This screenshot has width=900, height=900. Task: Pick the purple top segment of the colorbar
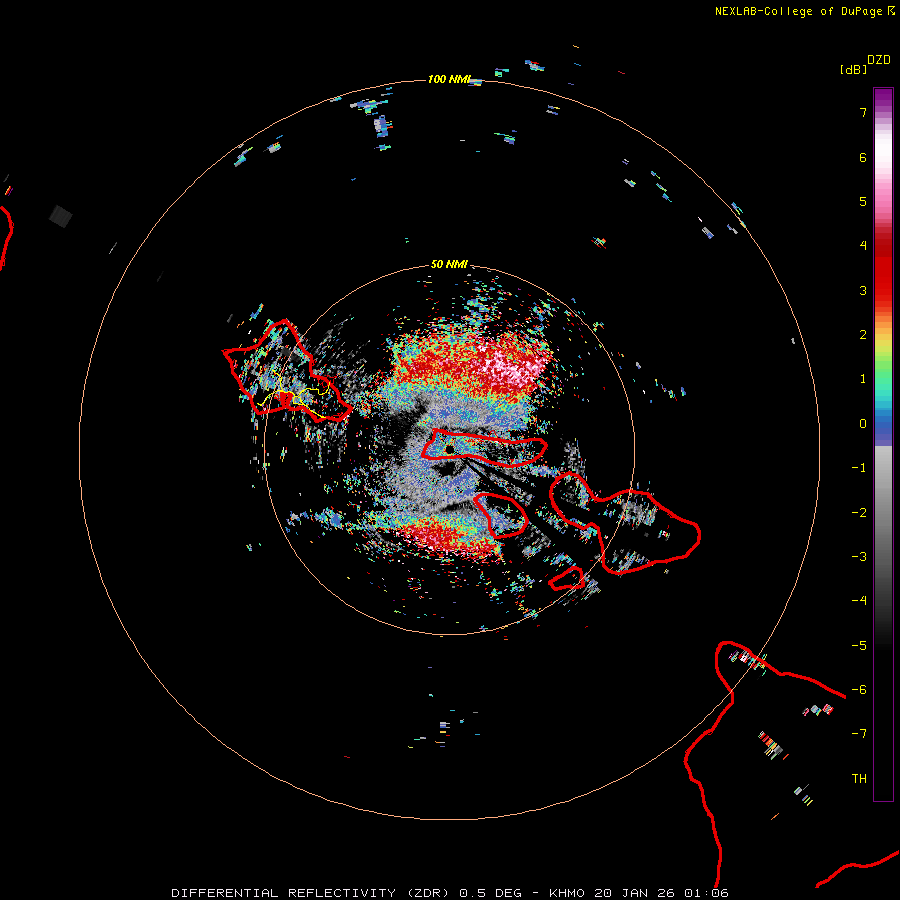click(883, 99)
